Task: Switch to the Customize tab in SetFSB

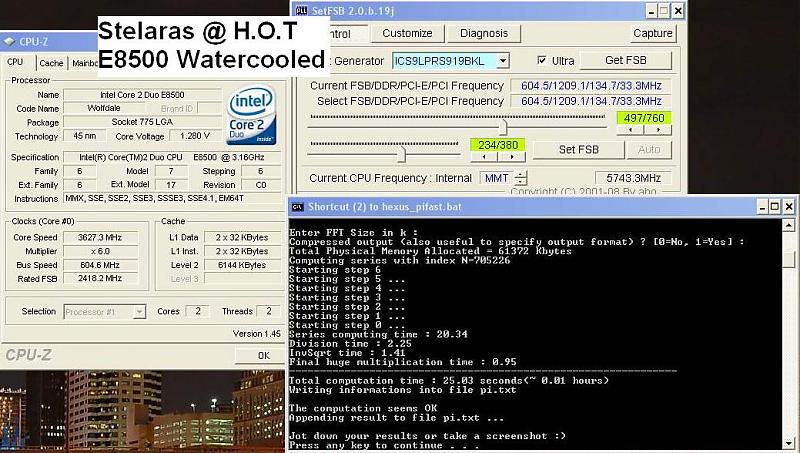Action: (x=407, y=34)
